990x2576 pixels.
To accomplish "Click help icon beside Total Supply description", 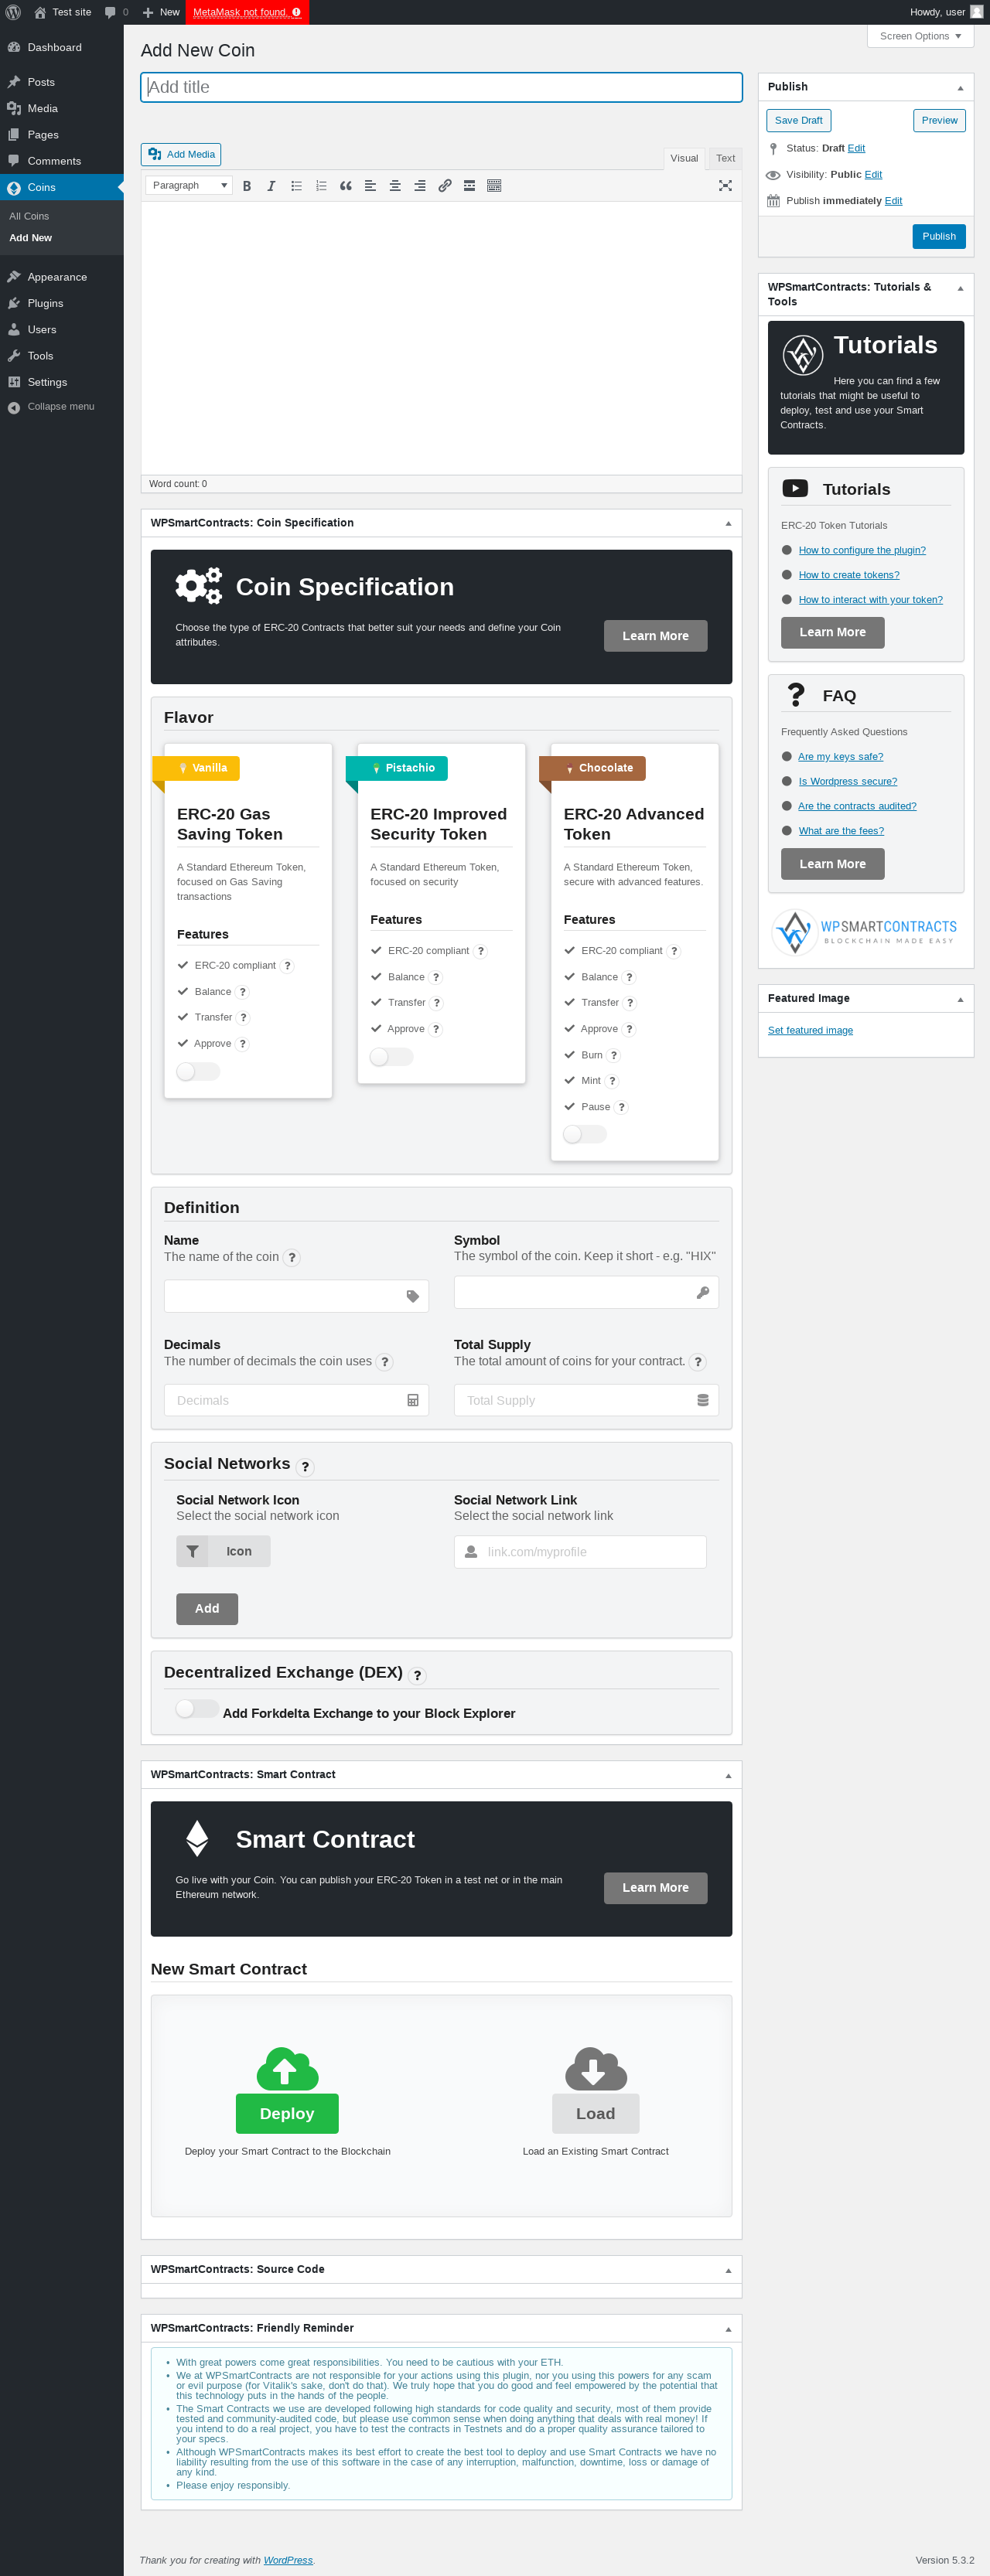I will (x=698, y=1362).
